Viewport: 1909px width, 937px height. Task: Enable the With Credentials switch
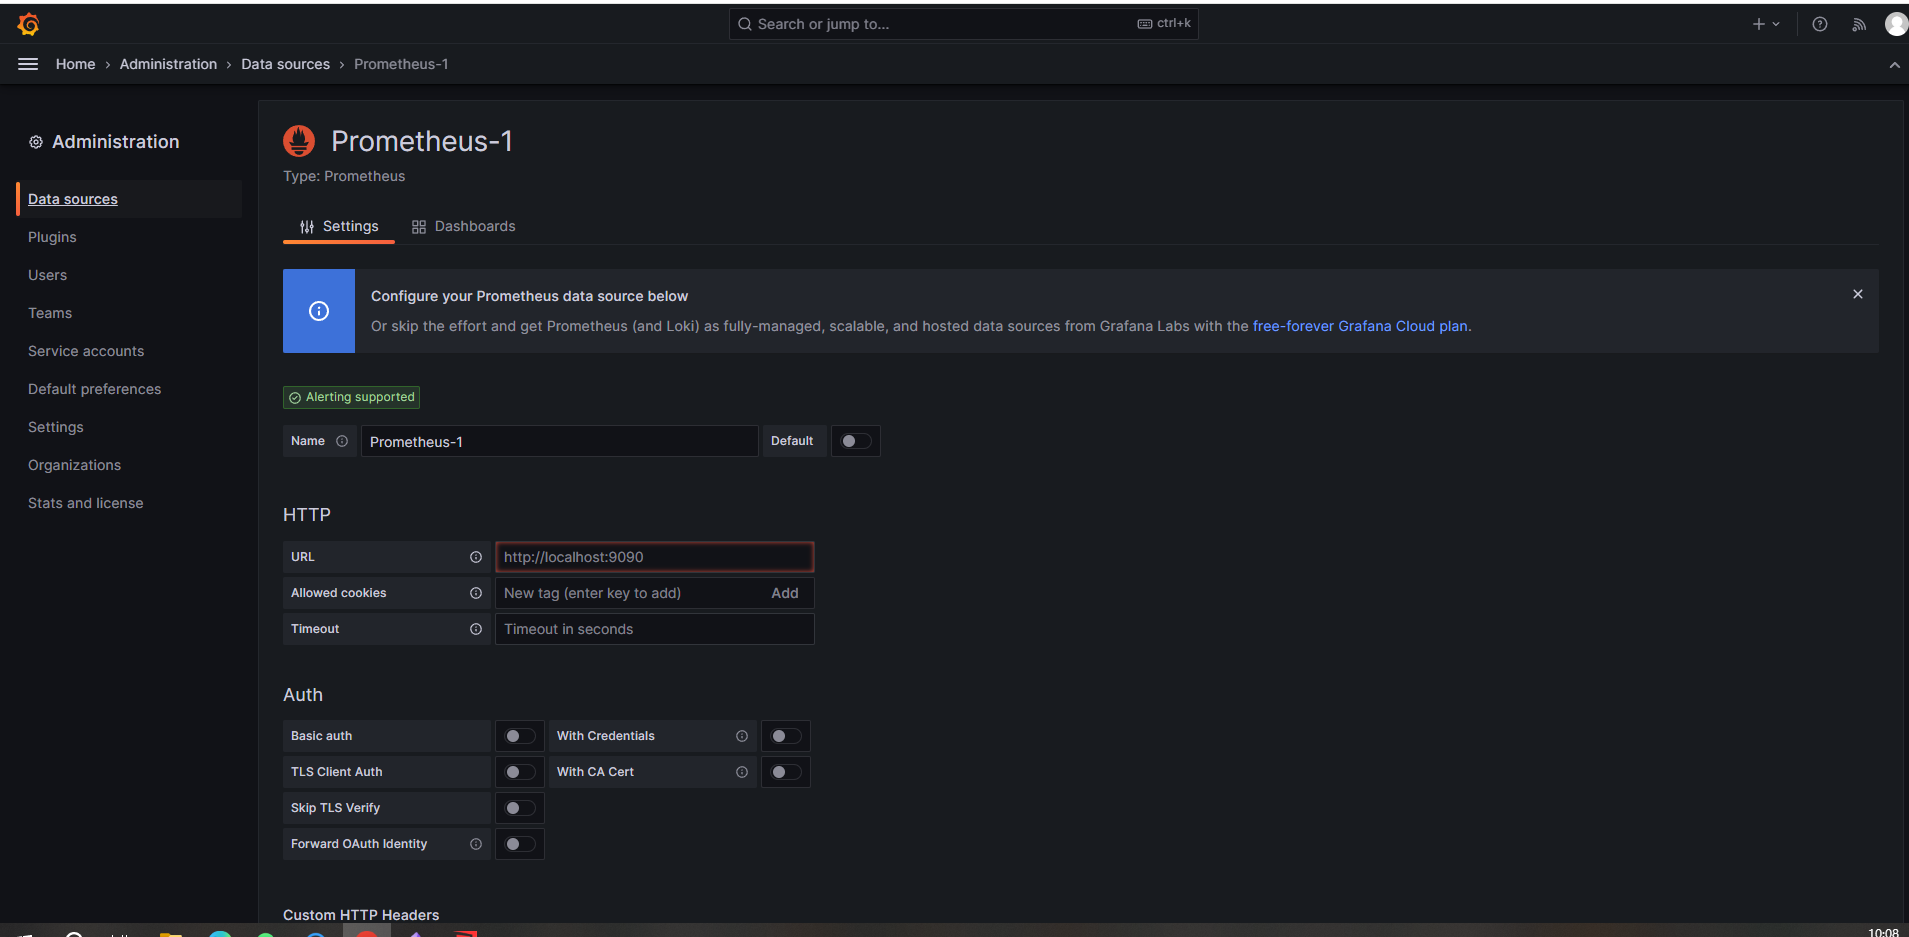(786, 736)
